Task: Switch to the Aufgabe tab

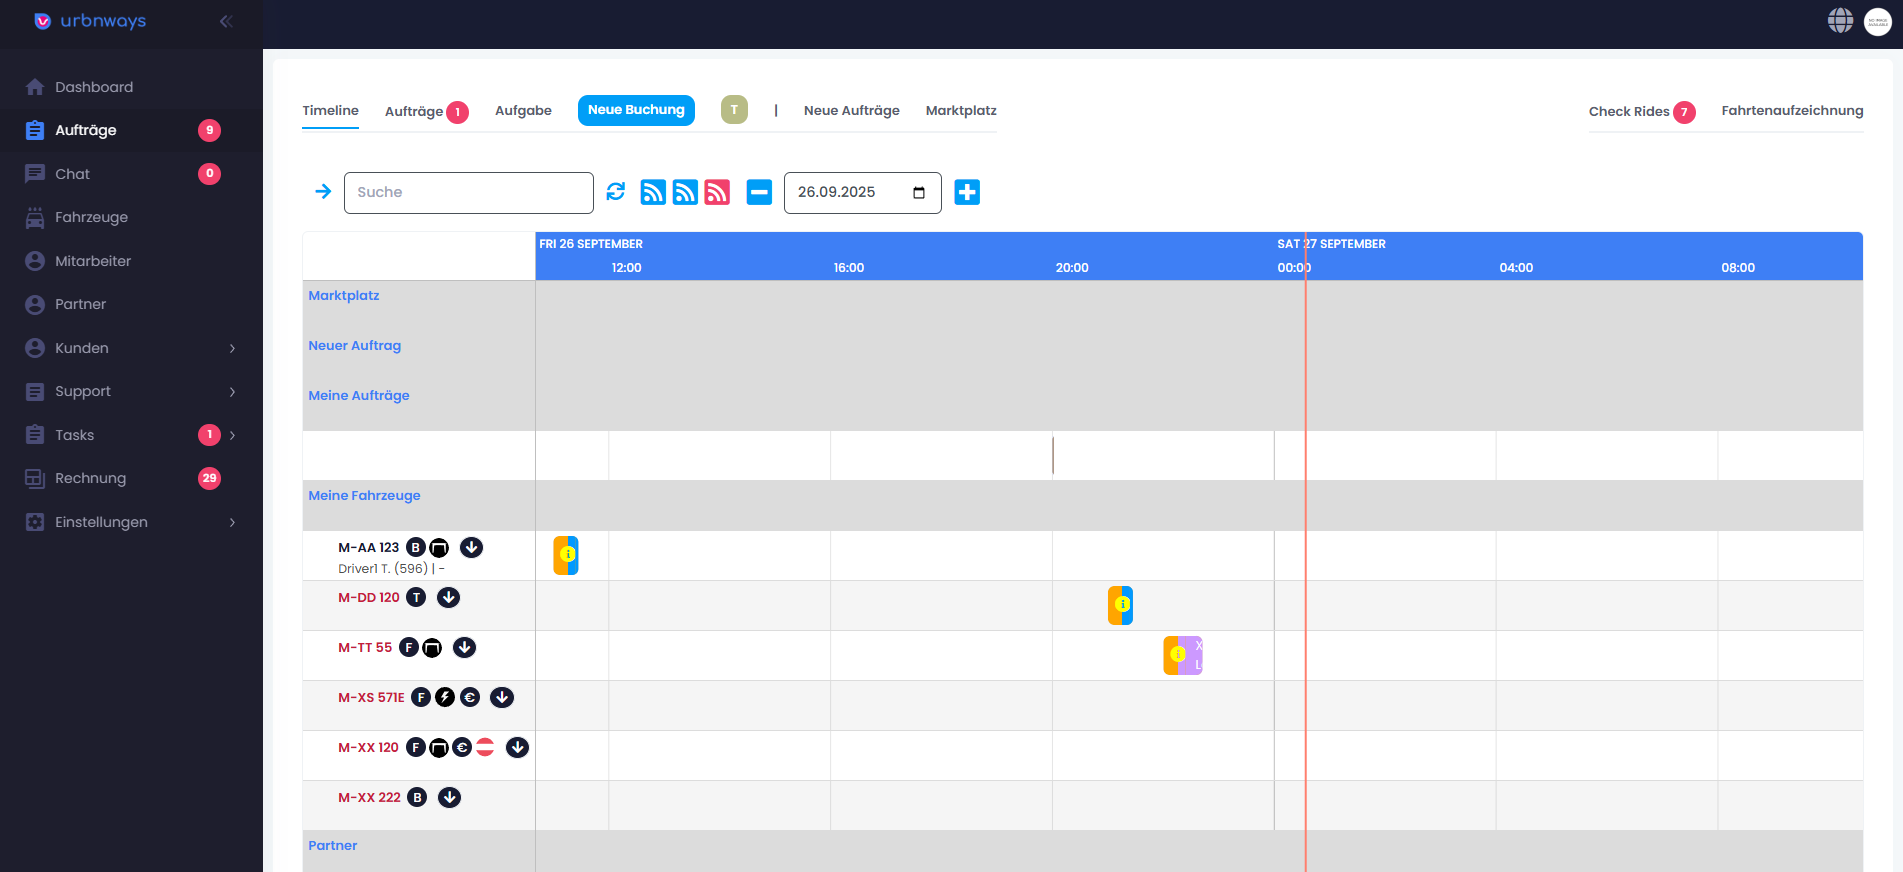Action: coord(523,111)
